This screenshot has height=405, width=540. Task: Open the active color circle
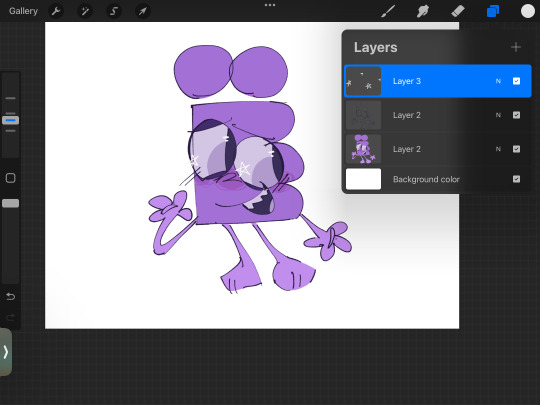pyautogui.click(x=527, y=11)
